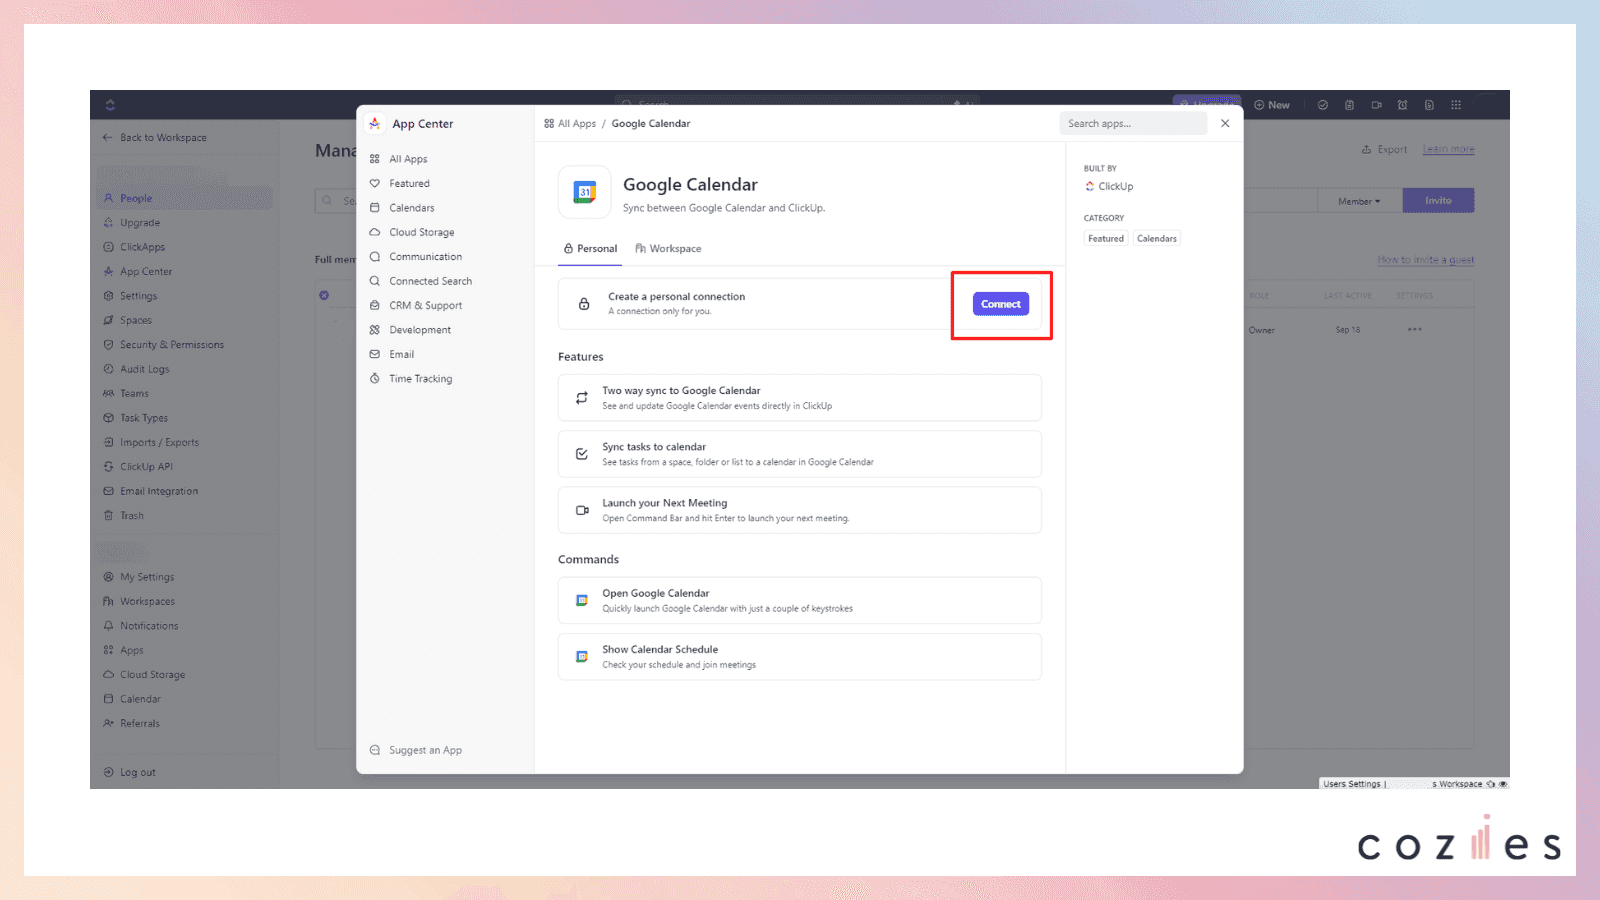Select Open Google Calendar command
Viewport: 1600px width, 900px height.
tap(800, 600)
